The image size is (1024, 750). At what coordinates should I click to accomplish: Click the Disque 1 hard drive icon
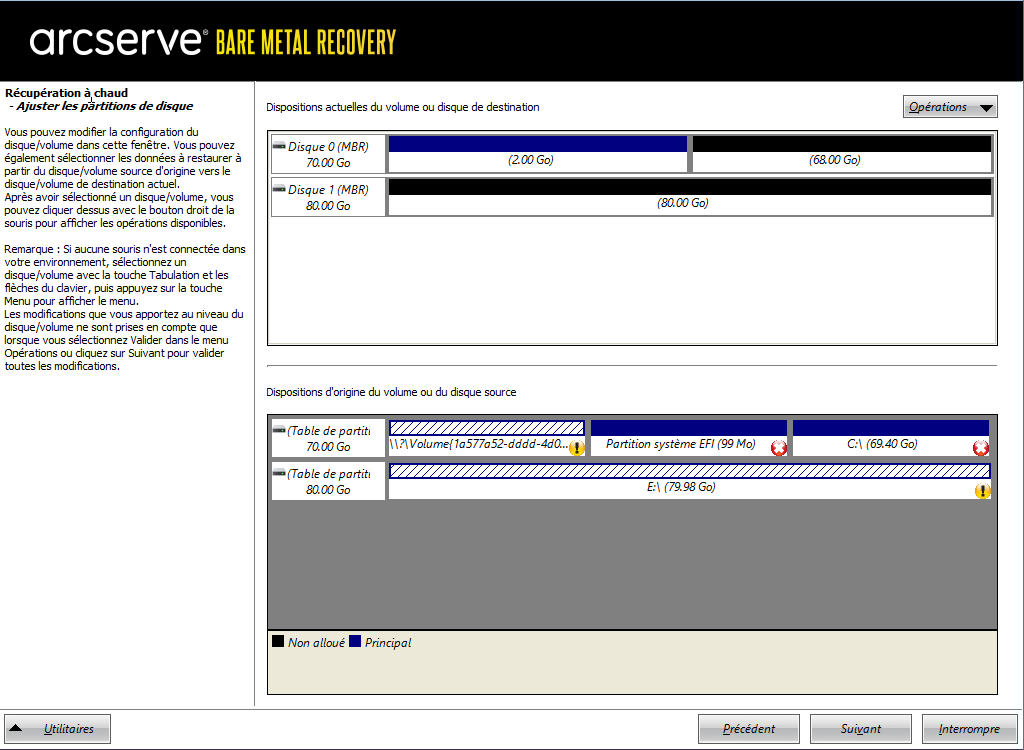[x=279, y=189]
